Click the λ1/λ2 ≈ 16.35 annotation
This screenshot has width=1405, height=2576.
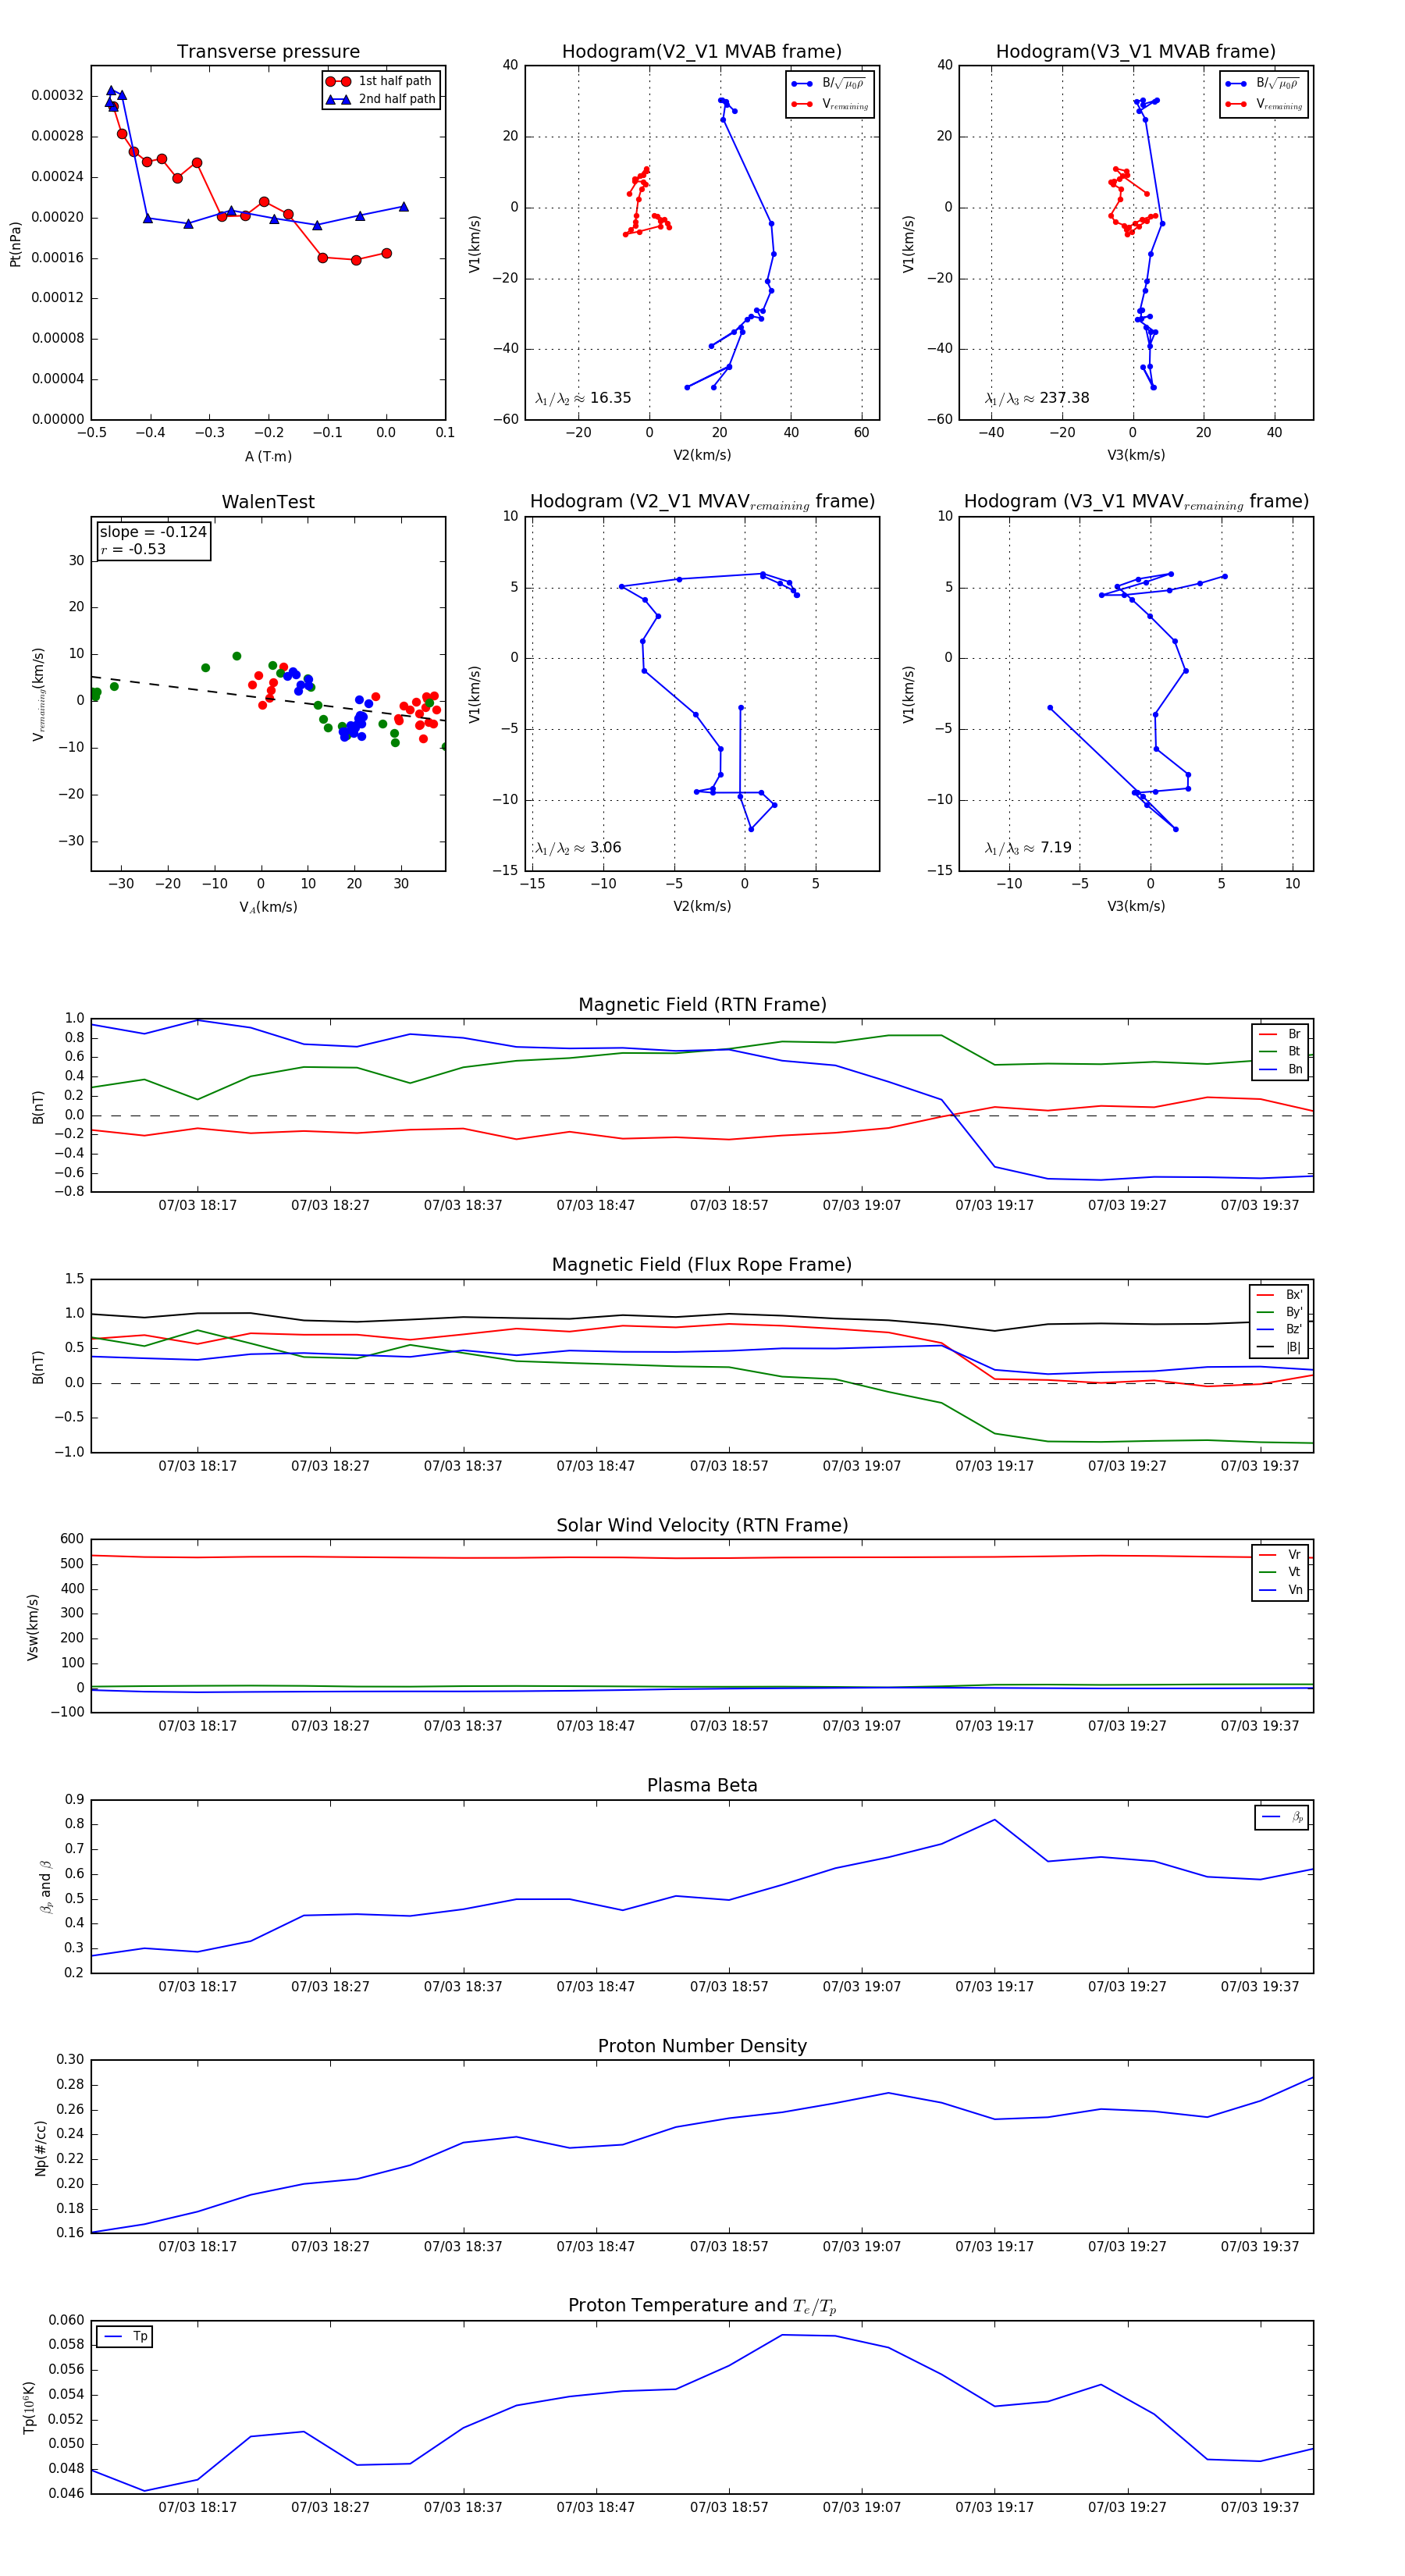(x=583, y=398)
